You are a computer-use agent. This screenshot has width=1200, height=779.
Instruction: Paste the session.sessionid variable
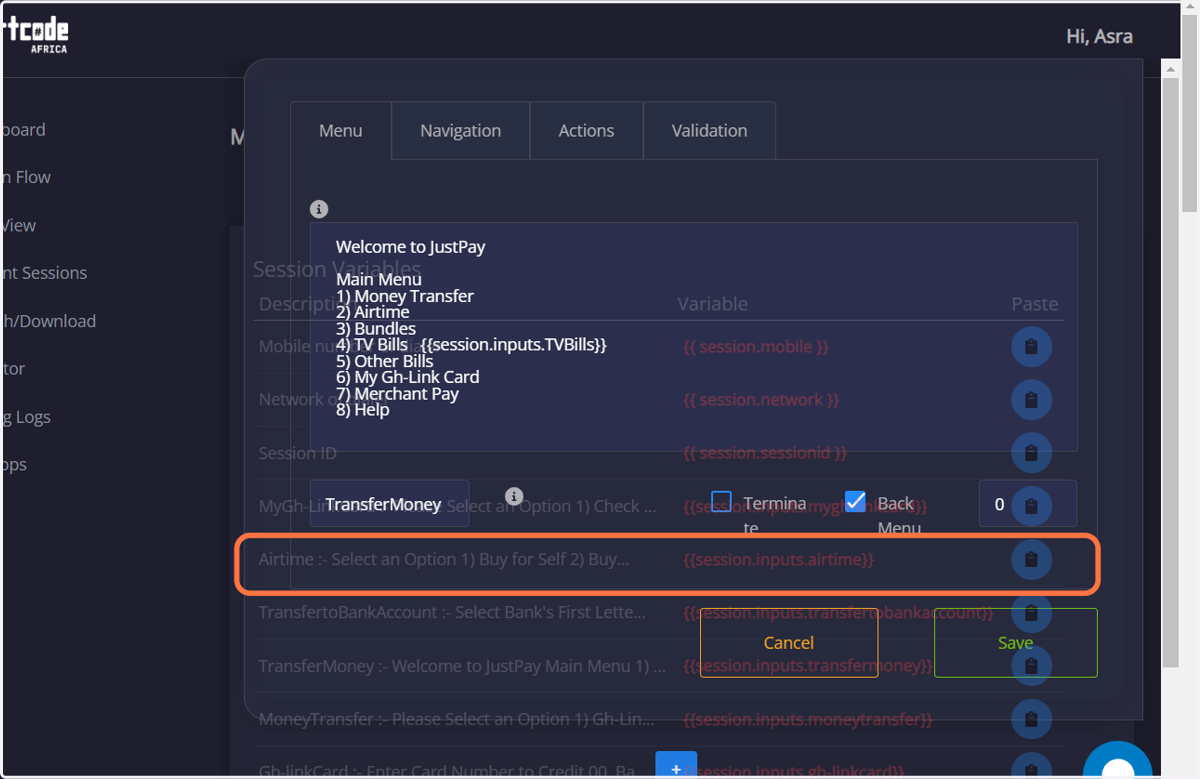[1031, 453]
